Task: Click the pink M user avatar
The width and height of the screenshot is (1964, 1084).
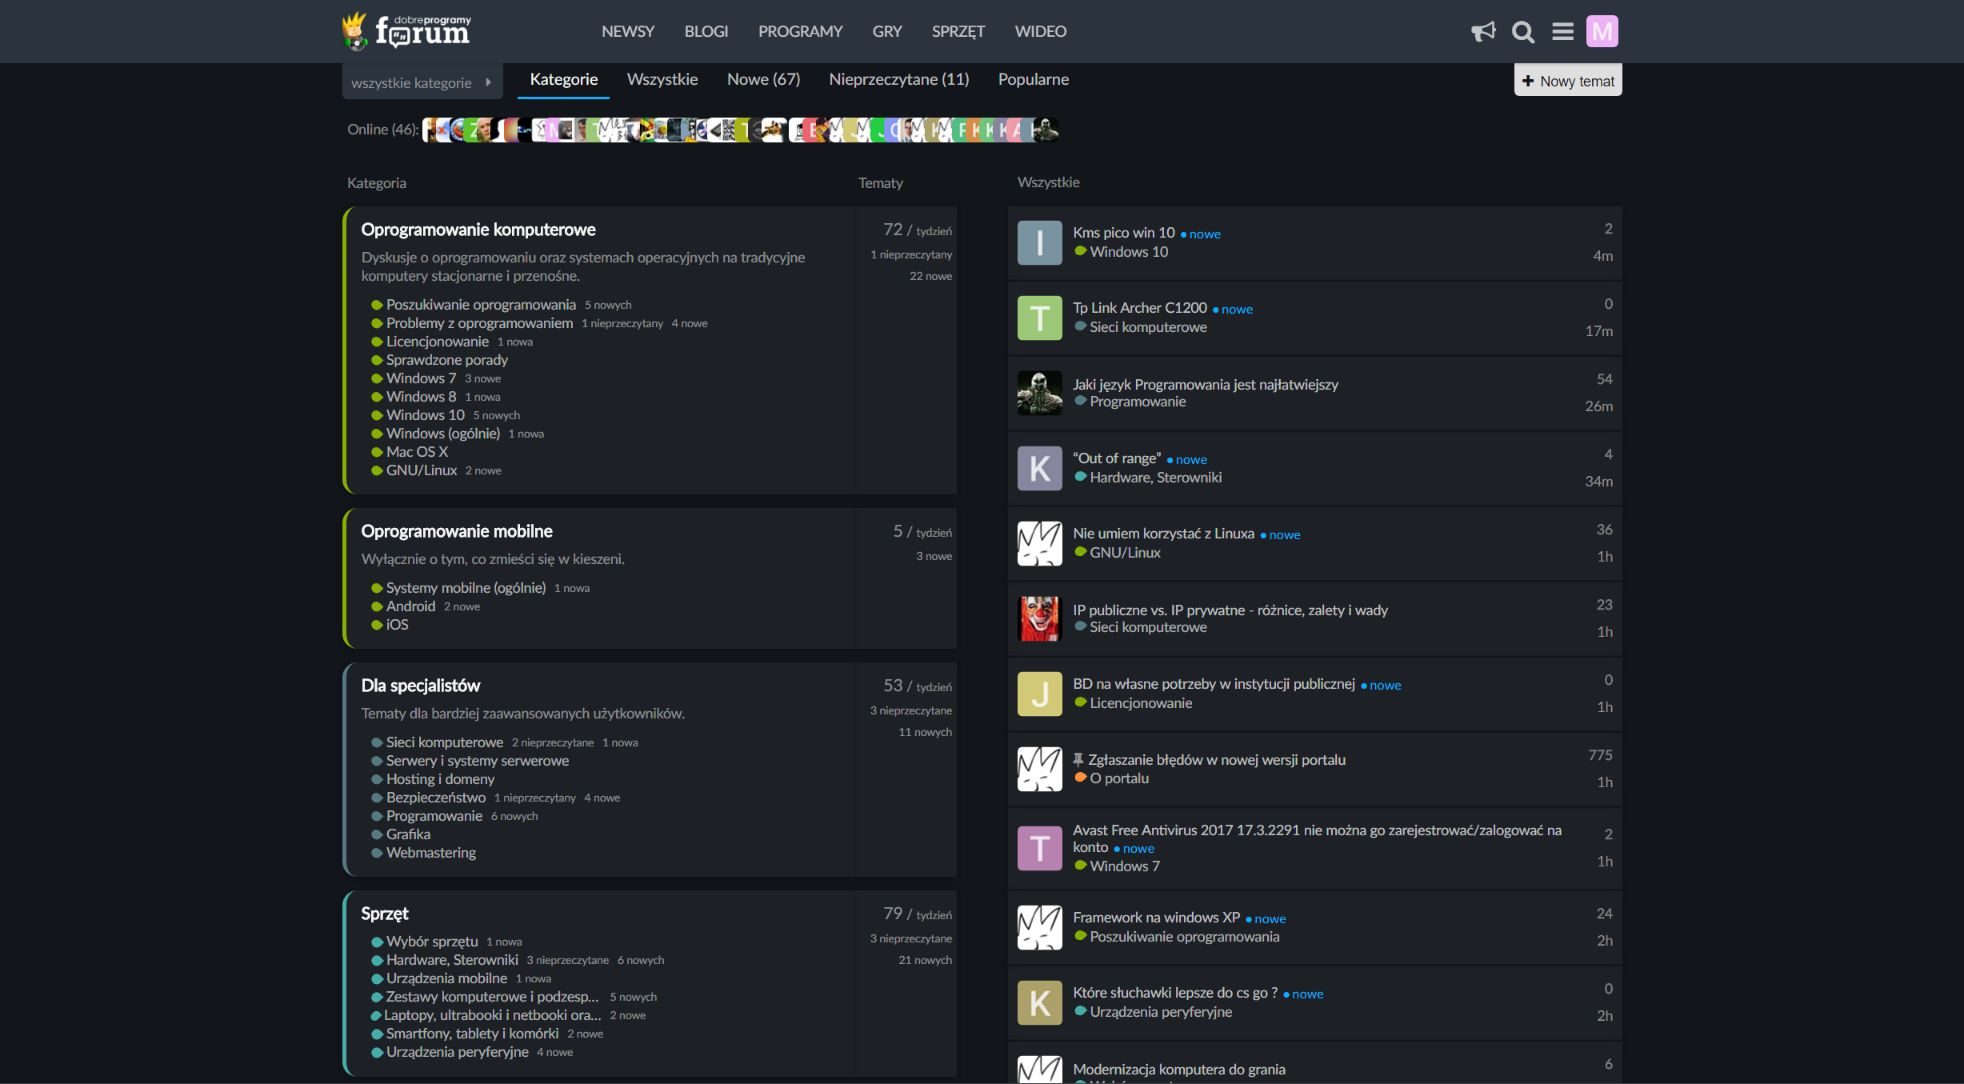Action: click(1602, 32)
